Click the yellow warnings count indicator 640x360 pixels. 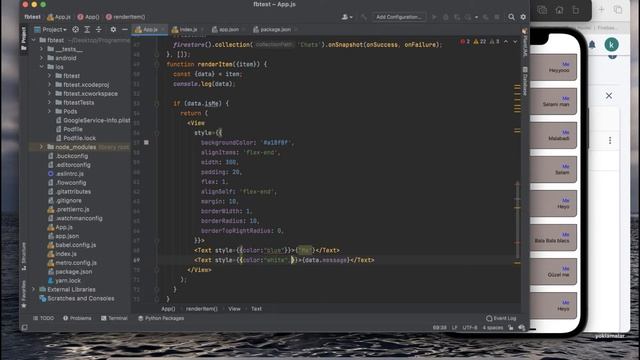click(x=480, y=42)
